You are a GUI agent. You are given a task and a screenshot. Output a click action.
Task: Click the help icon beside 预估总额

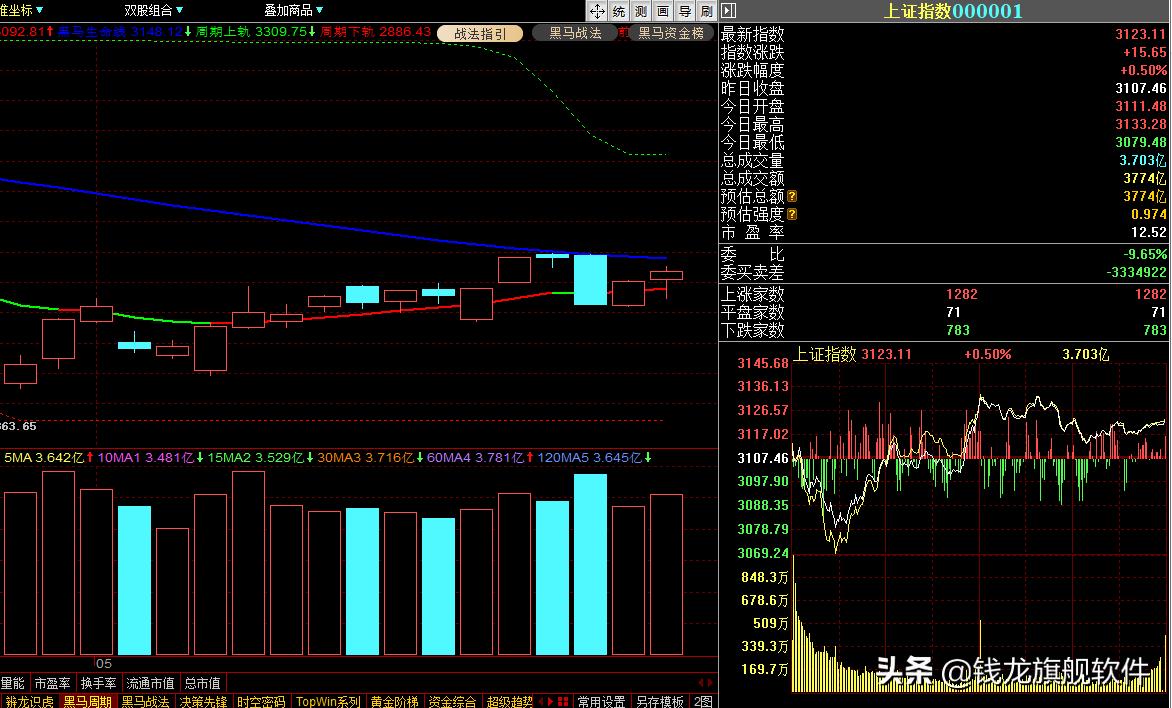pyautogui.click(x=792, y=197)
